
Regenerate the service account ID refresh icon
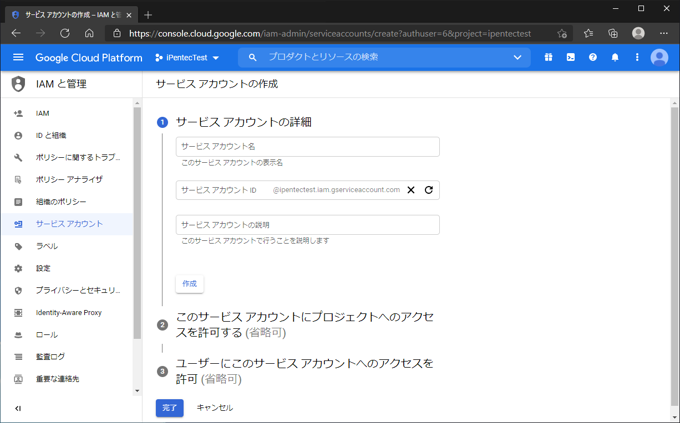coord(428,190)
